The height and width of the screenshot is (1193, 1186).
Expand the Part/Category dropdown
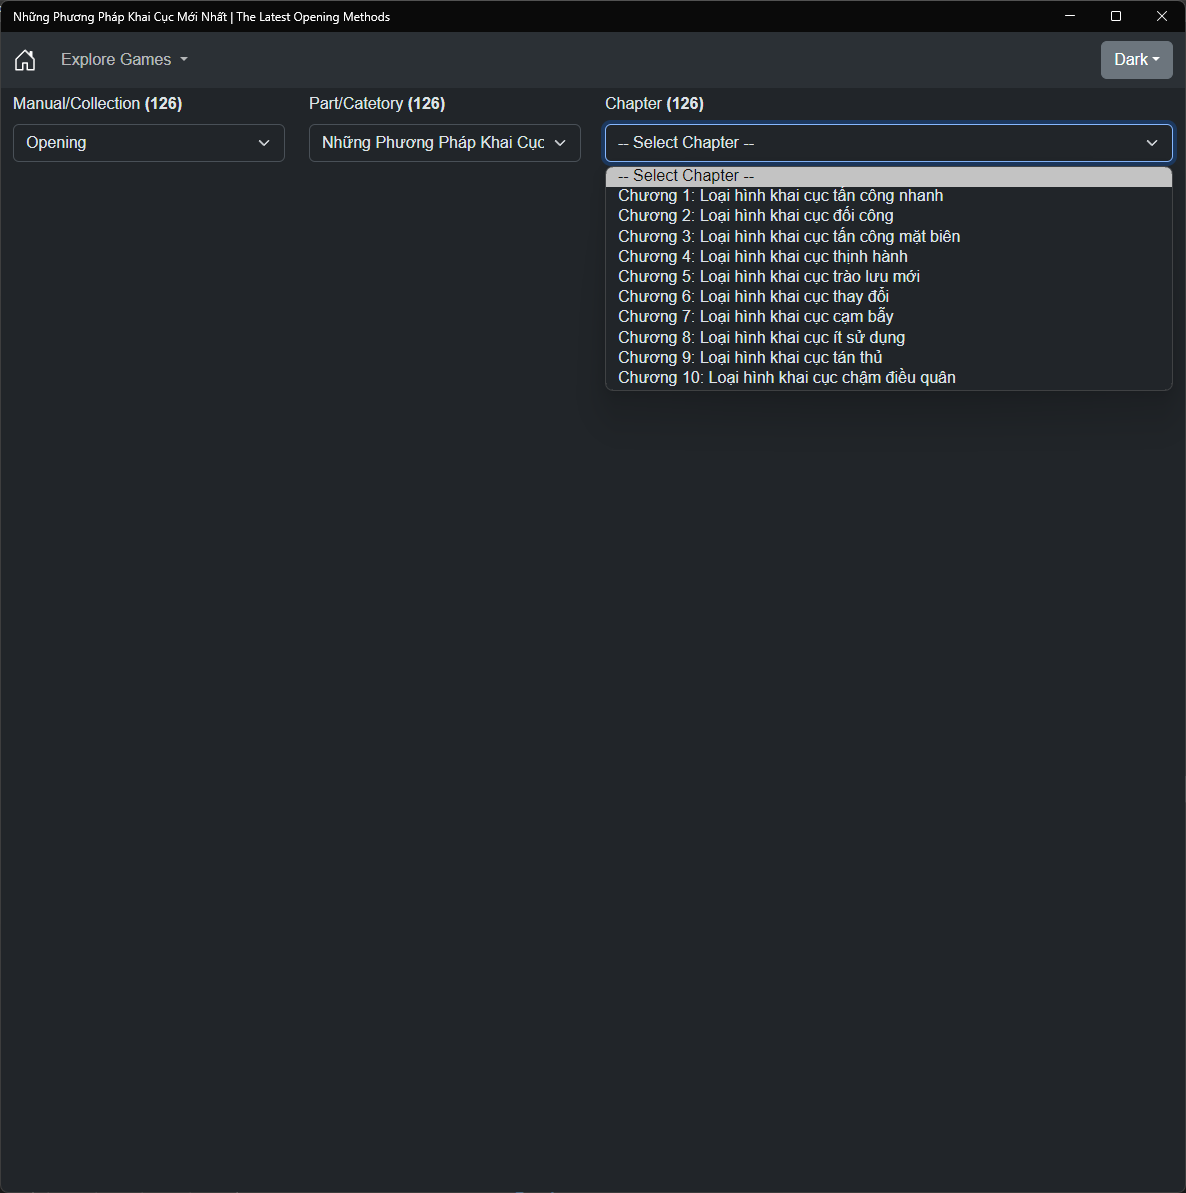pos(444,143)
